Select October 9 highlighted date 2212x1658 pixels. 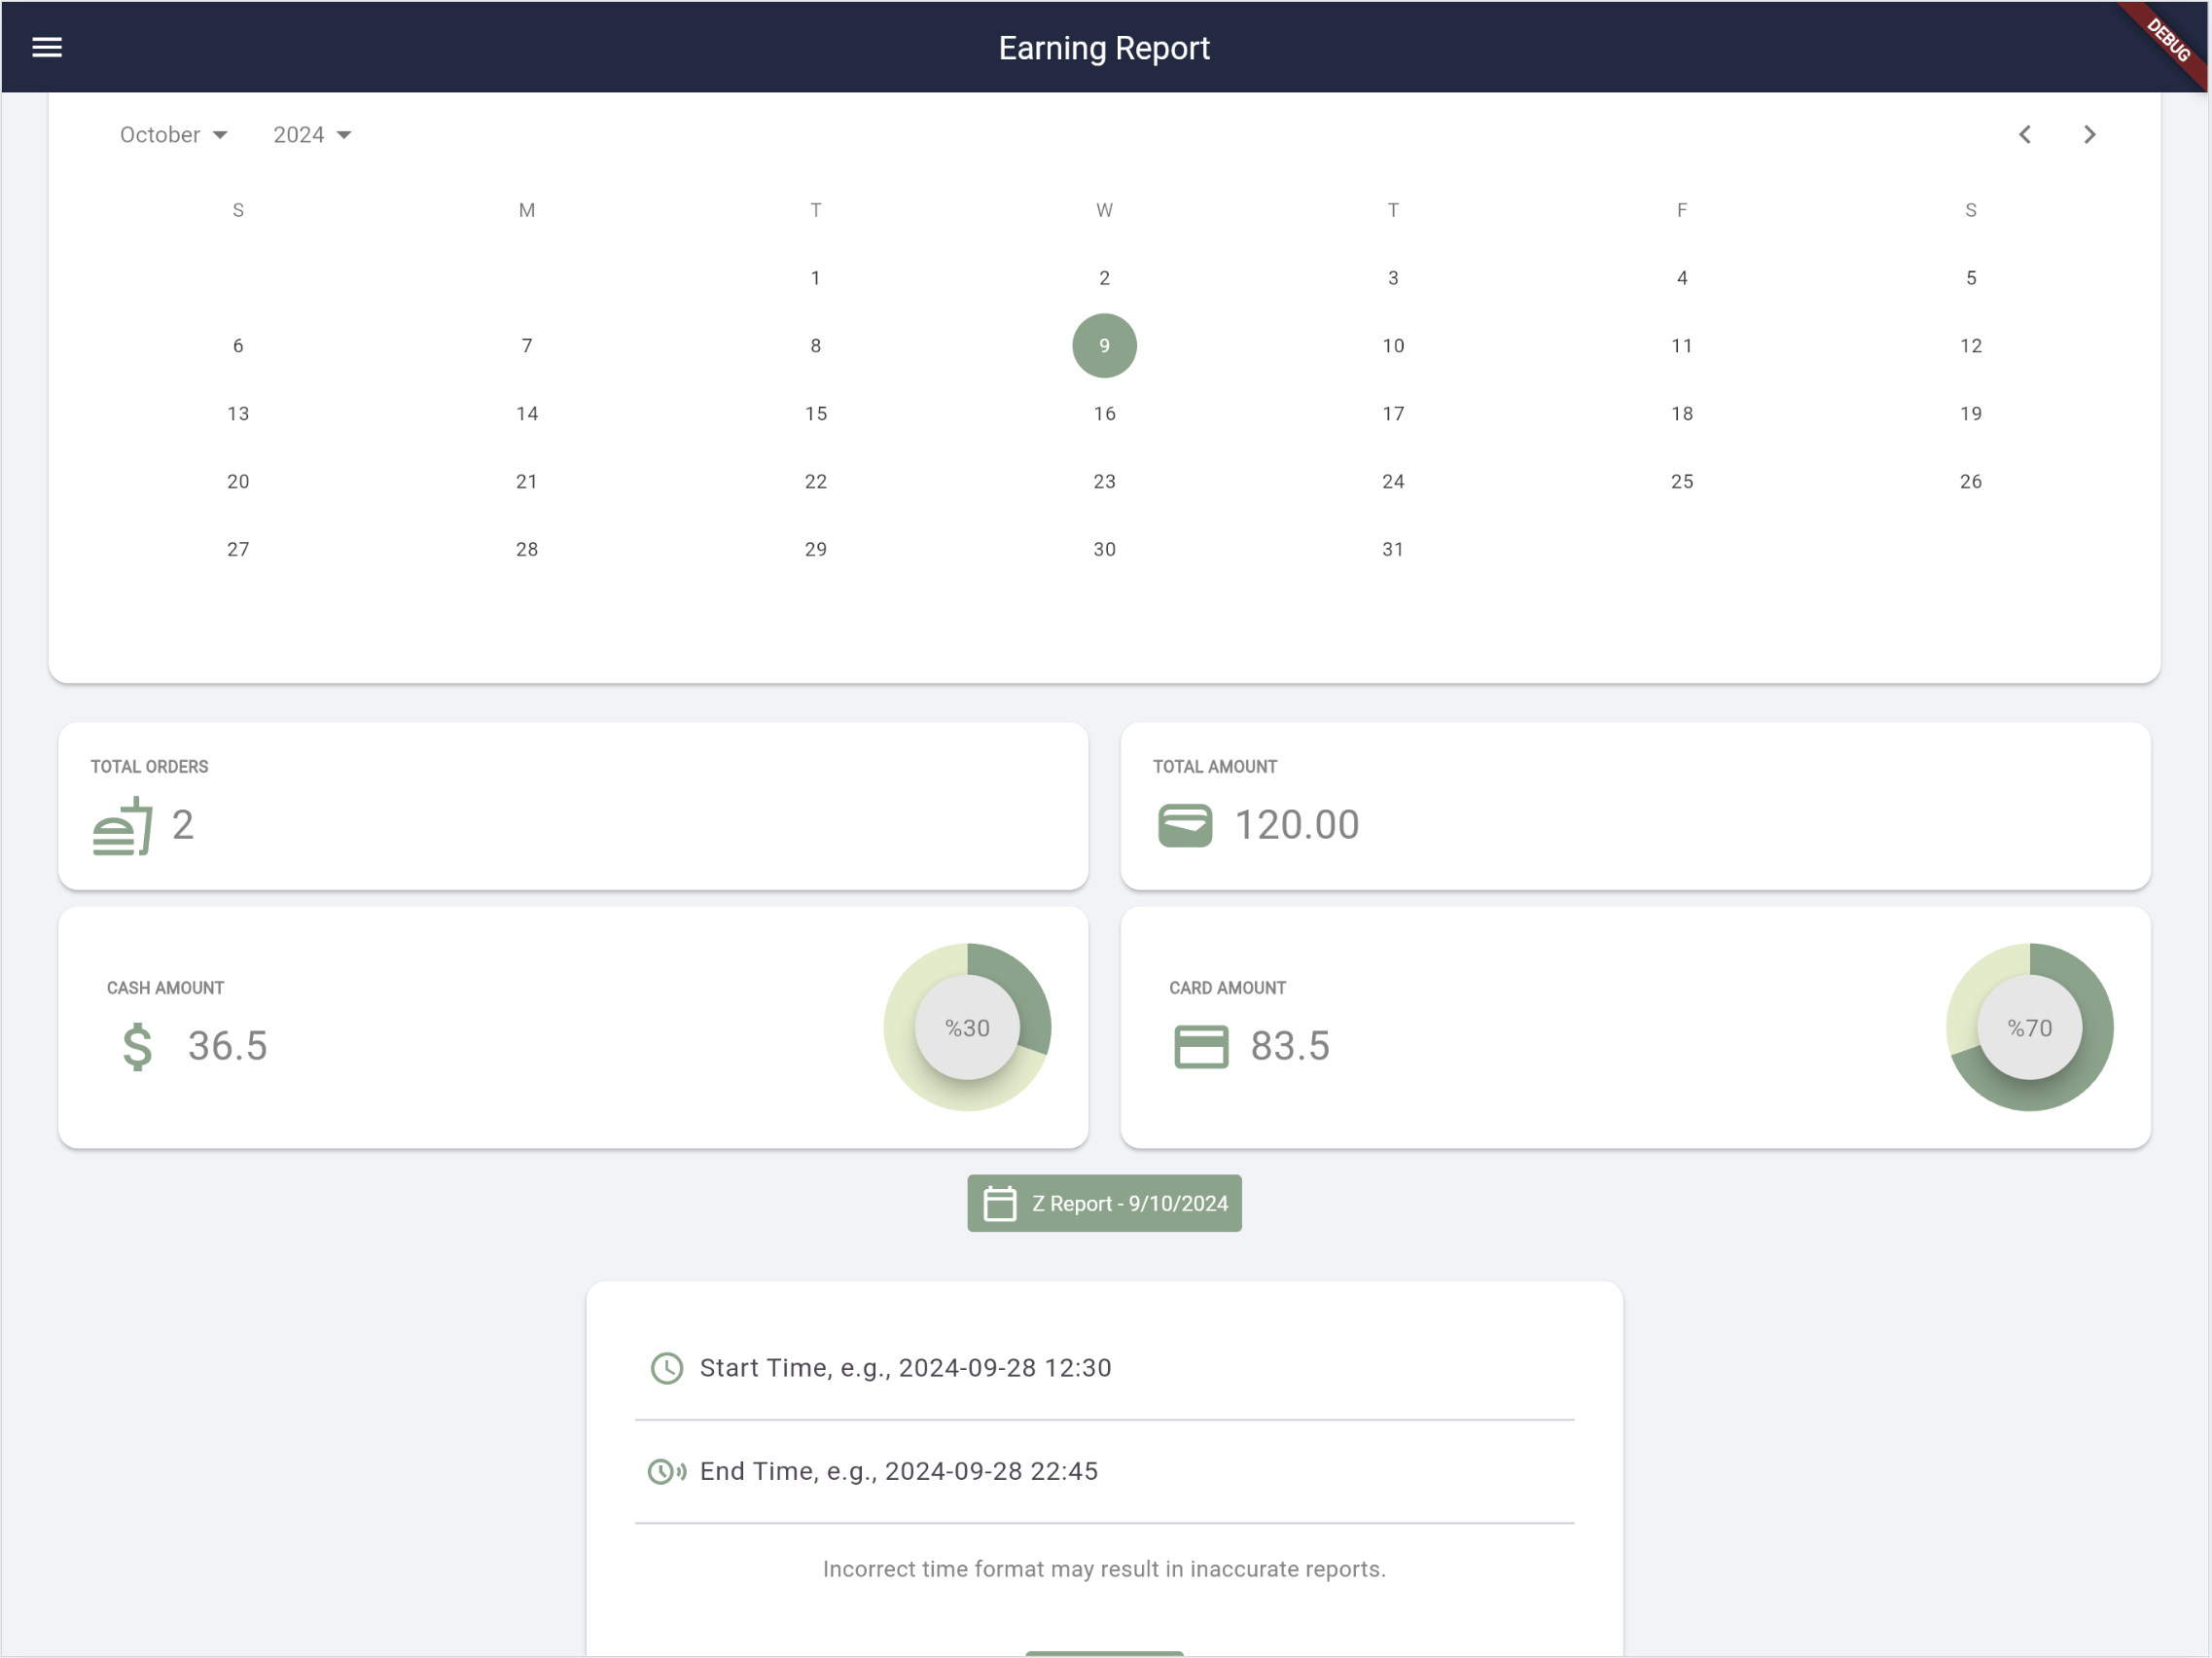tap(1104, 346)
